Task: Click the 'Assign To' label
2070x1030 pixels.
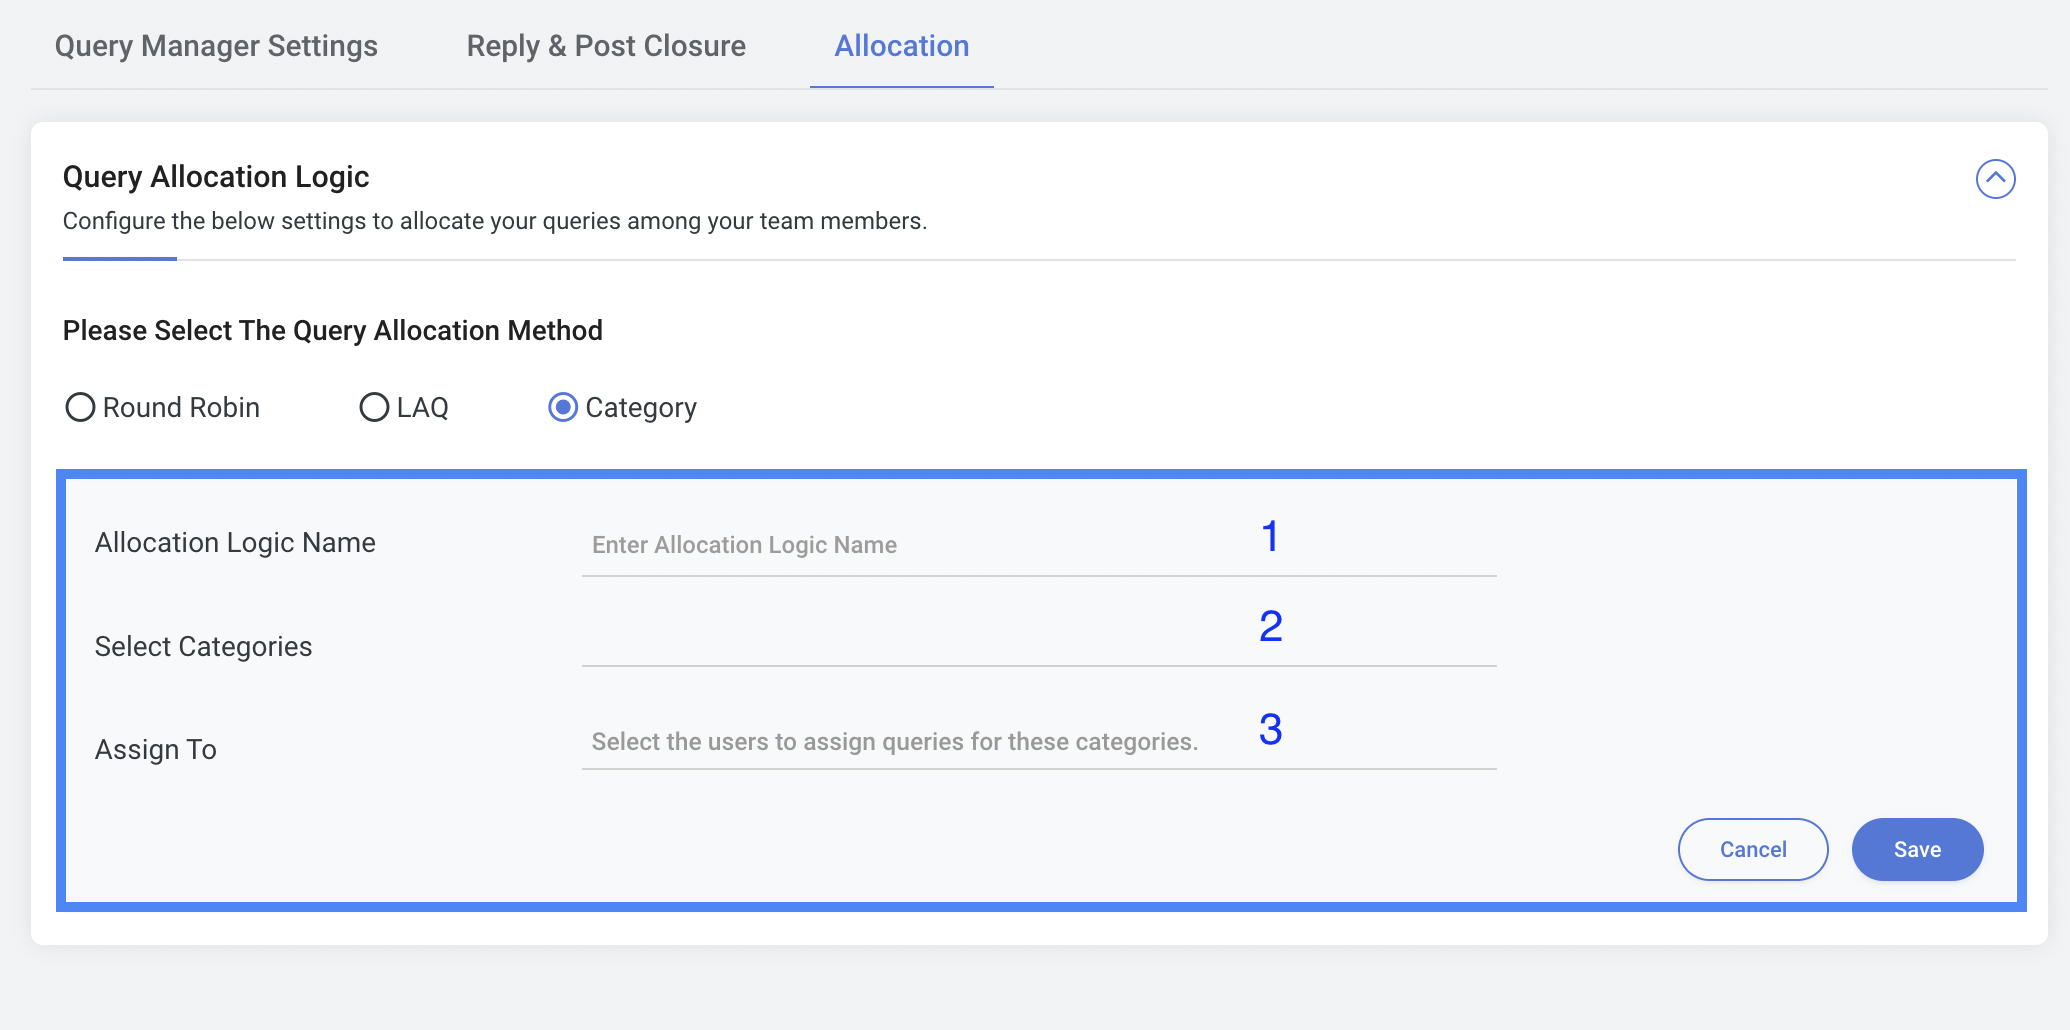Action: (156, 749)
